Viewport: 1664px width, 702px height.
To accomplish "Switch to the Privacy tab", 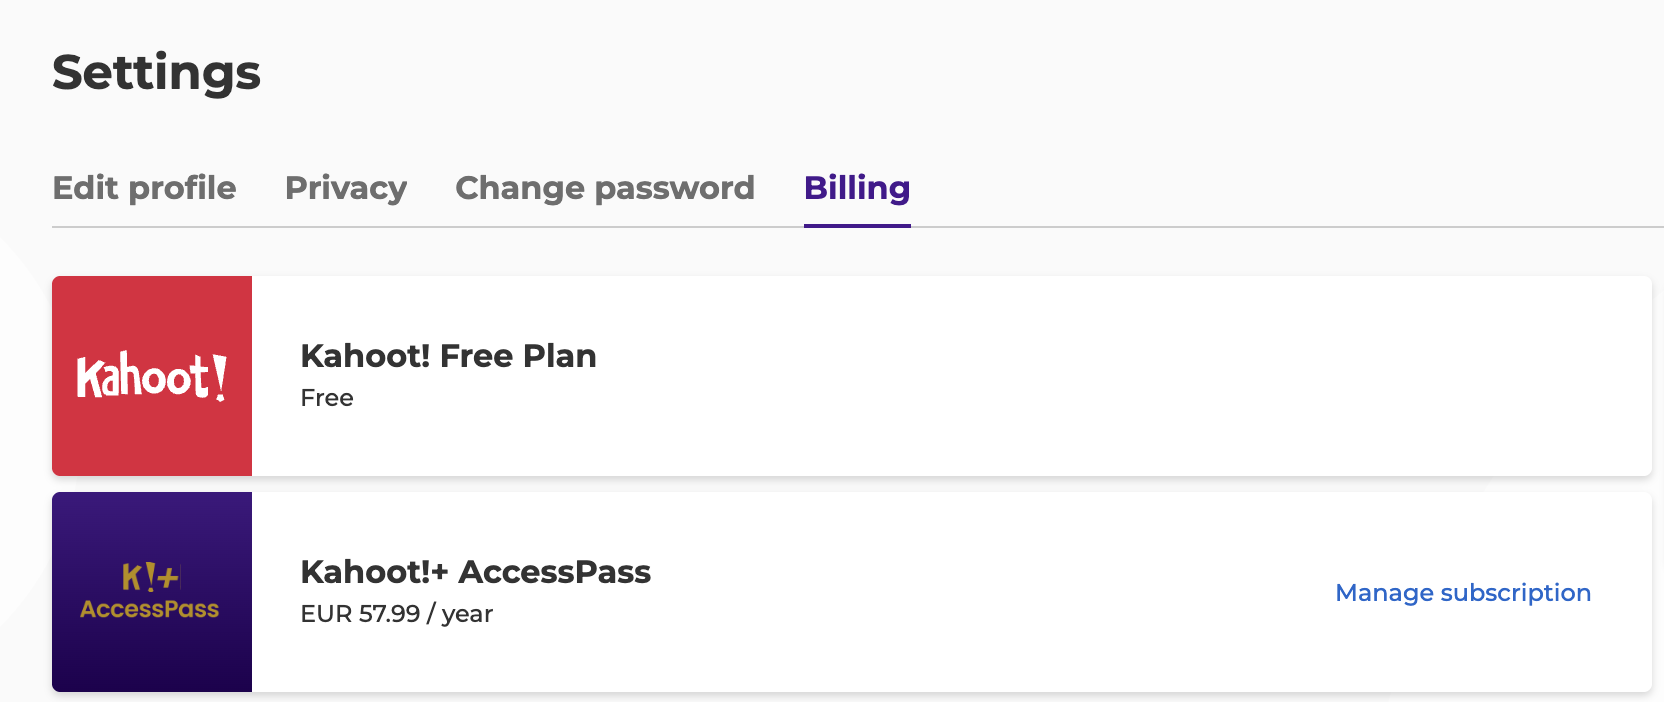I will pos(346,188).
